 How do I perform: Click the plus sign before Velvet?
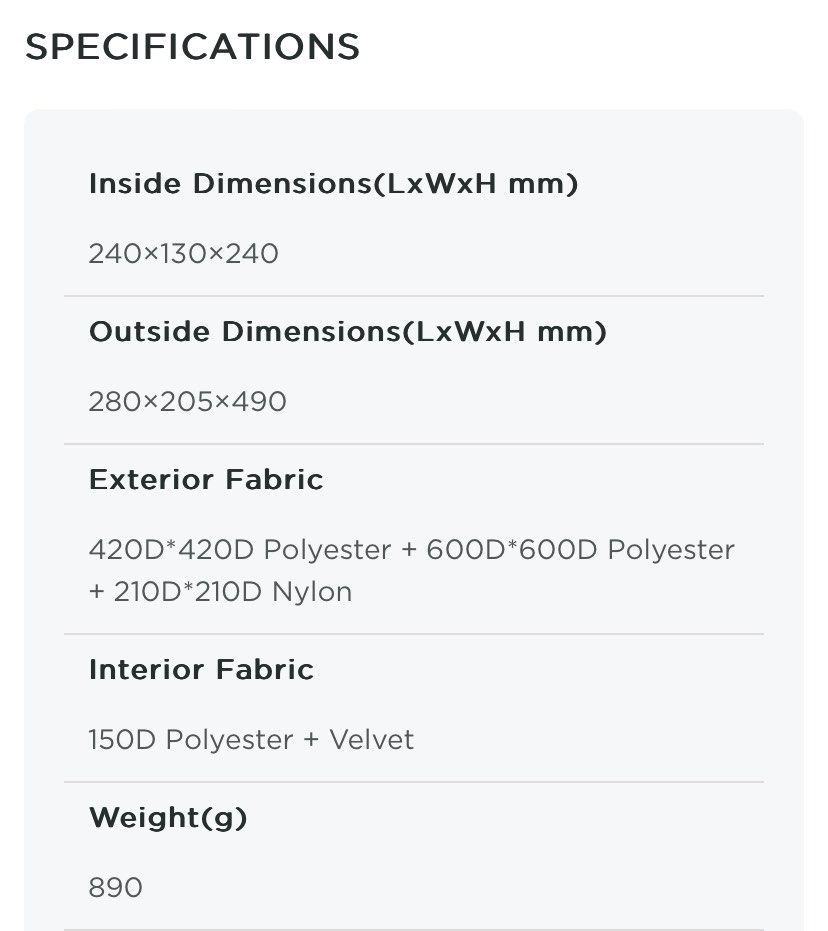coord(311,740)
